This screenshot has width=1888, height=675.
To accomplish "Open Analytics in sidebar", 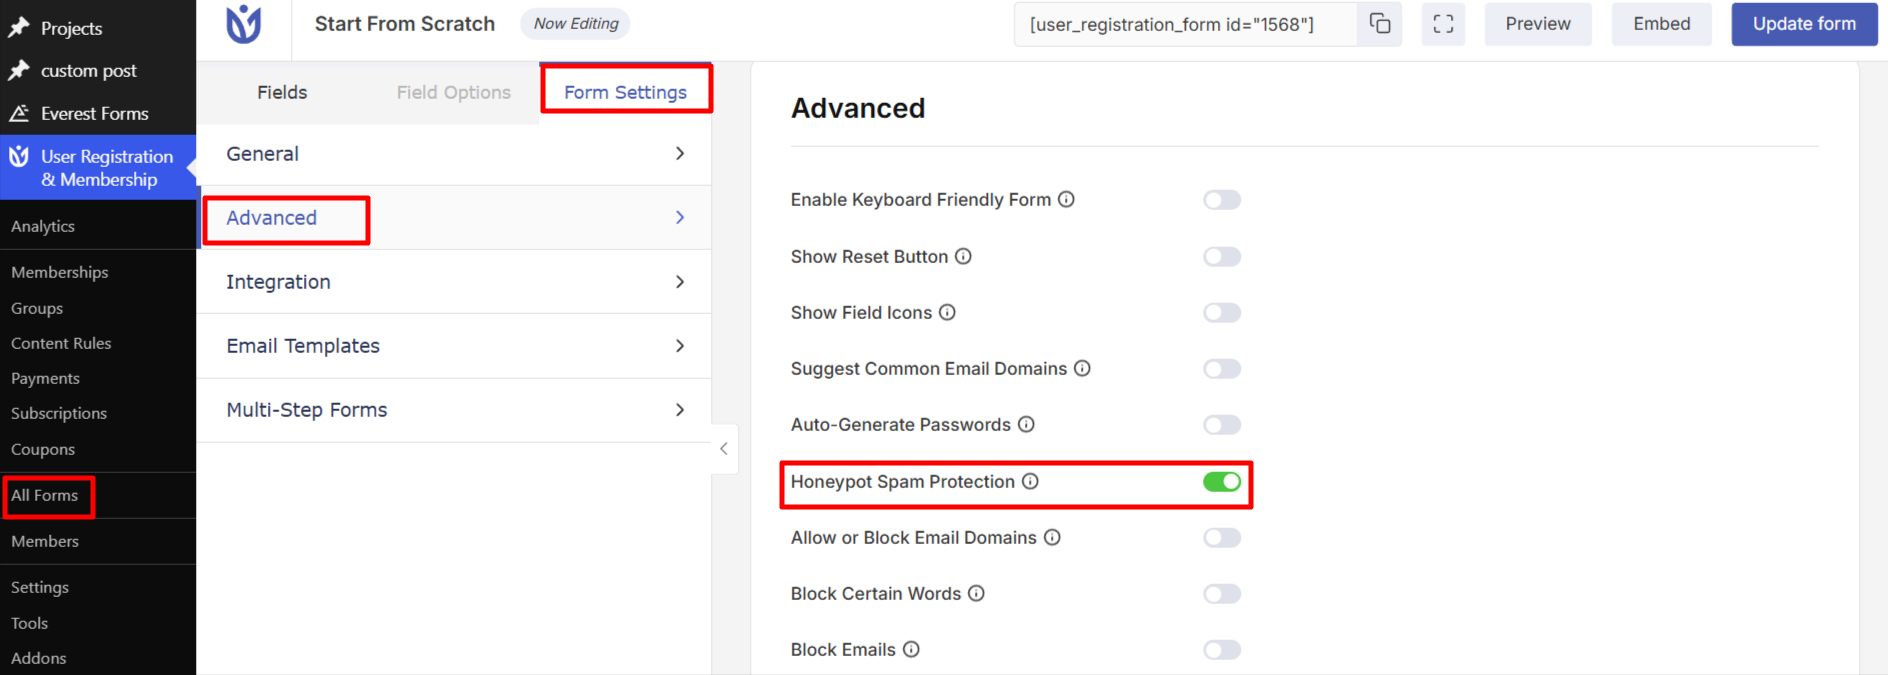I will (x=43, y=226).
